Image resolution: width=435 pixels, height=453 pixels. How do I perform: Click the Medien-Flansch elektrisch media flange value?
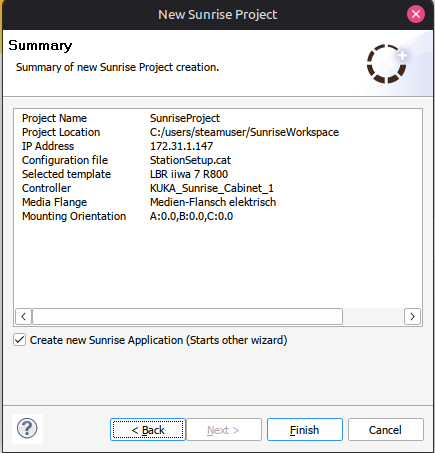tap(213, 202)
